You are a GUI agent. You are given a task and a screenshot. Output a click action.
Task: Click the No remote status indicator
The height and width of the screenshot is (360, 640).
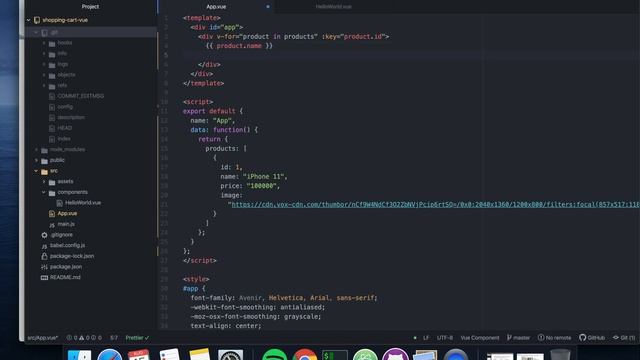pyautogui.click(x=554, y=338)
